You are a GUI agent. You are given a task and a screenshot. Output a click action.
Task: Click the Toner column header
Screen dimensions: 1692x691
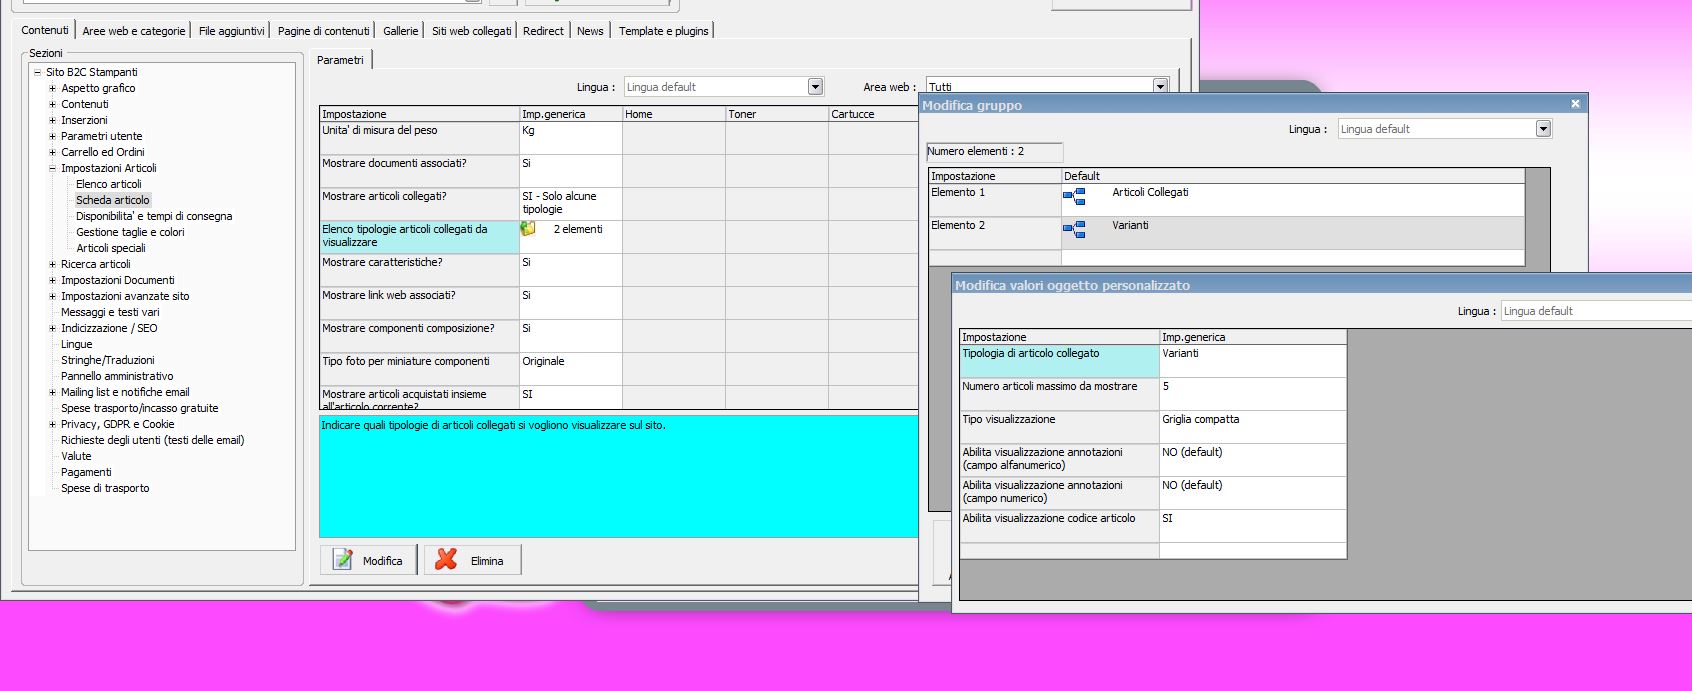pos(777,114)
